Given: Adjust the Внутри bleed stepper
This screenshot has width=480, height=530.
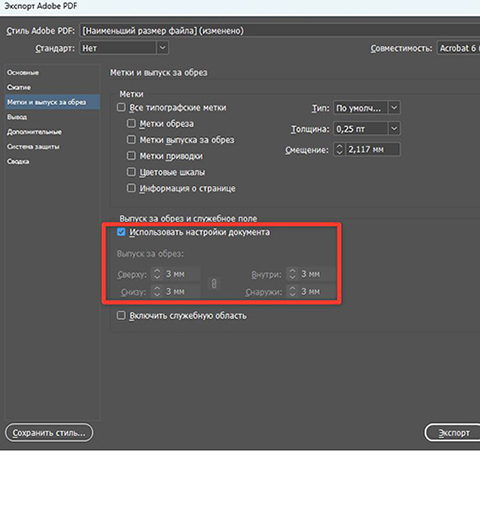Looking at the screenshot, I should (292, 274).
